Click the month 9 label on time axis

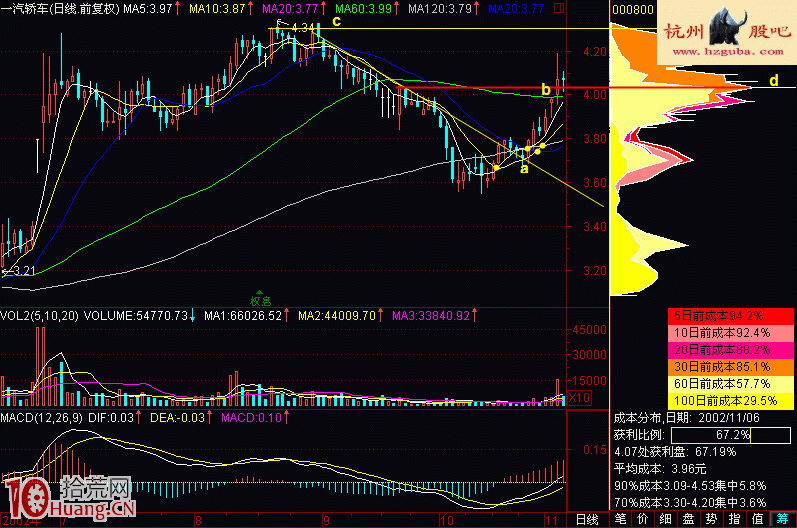tap(326, 520)
